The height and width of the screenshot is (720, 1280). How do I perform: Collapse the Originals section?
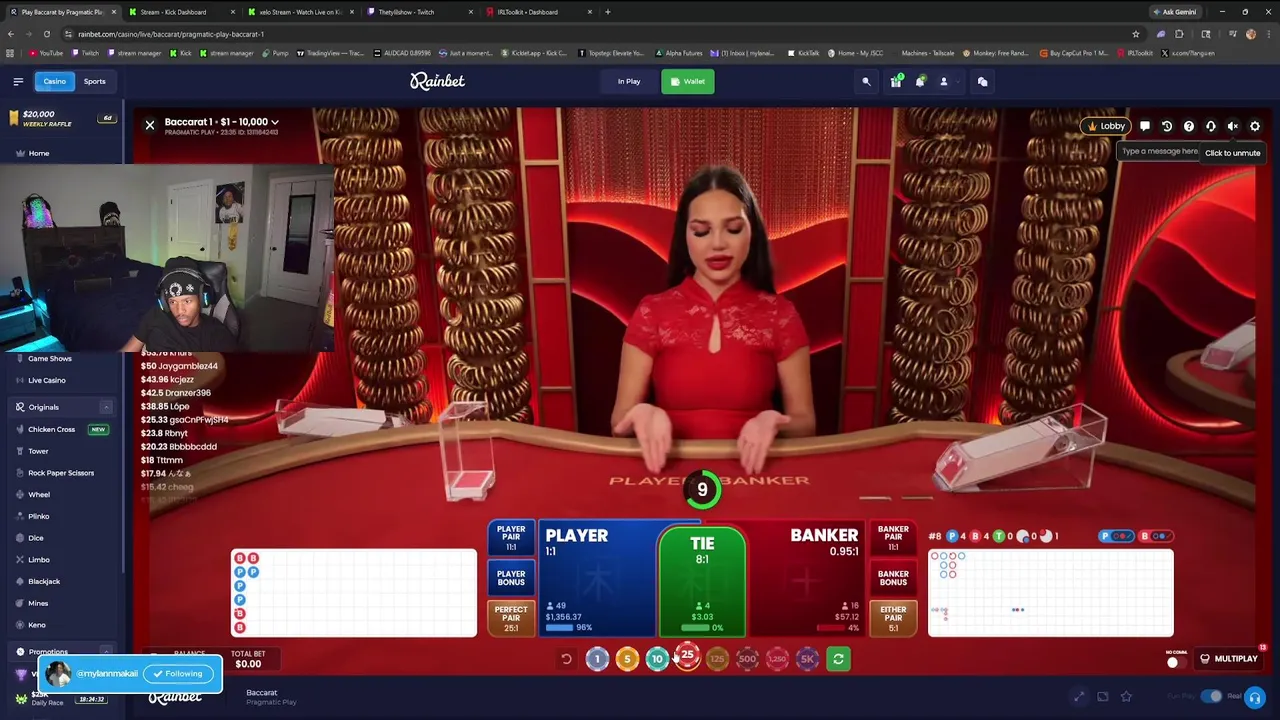(106, 407)
